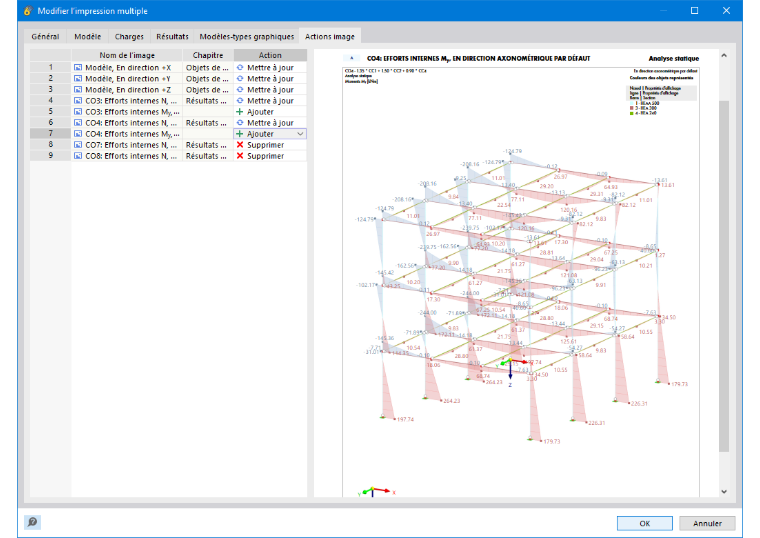
Task: Click the Action column header
Action: coord(270,55)
